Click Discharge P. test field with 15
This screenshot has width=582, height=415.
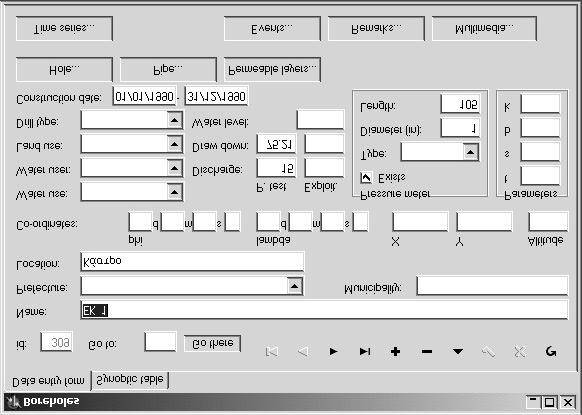tap(277, 168)
